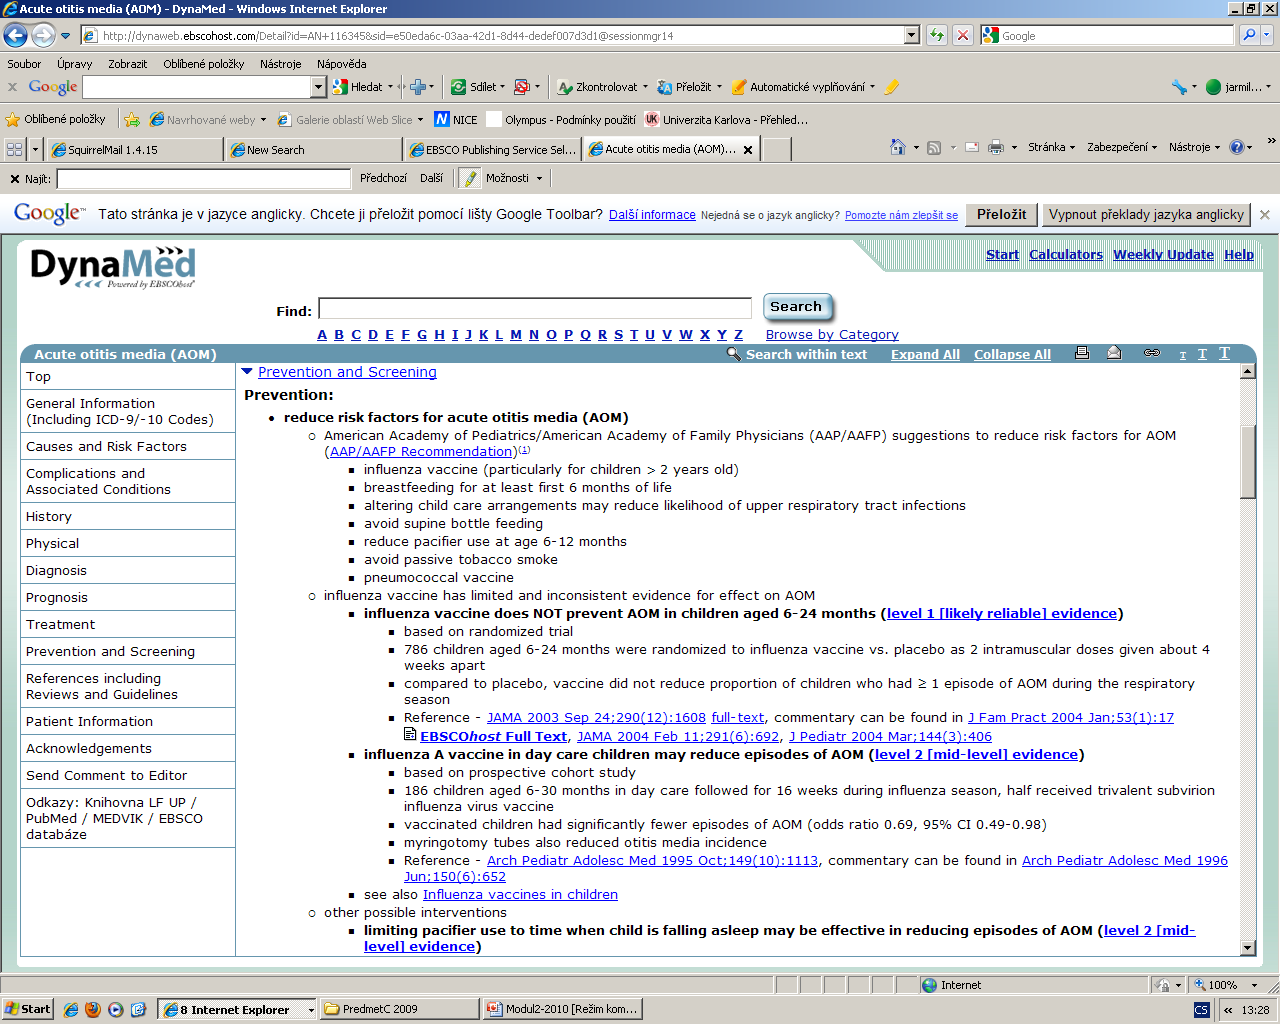Click the DynaMed Search button
This screenshot has width=1280, height=1024.
(x=796, y=307)
